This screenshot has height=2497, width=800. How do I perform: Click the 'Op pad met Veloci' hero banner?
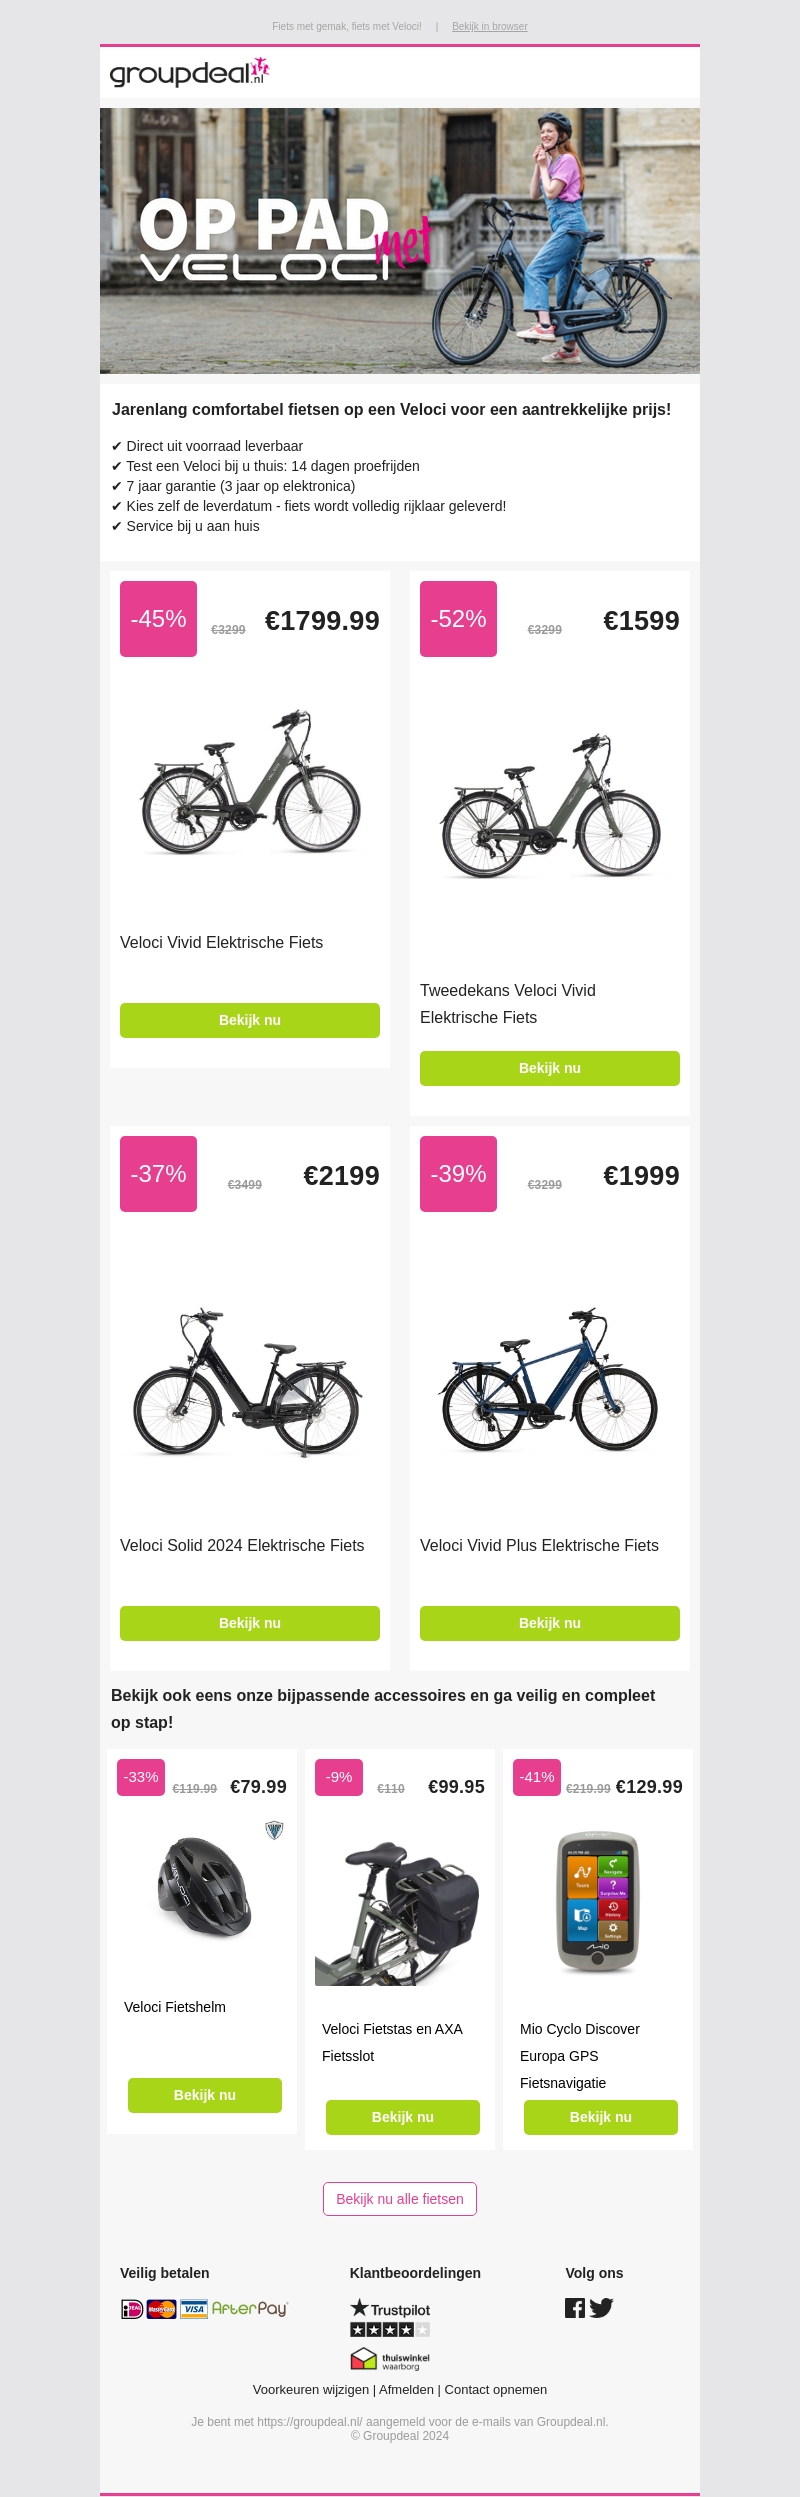pyautogui.click(x=400, y=240)
